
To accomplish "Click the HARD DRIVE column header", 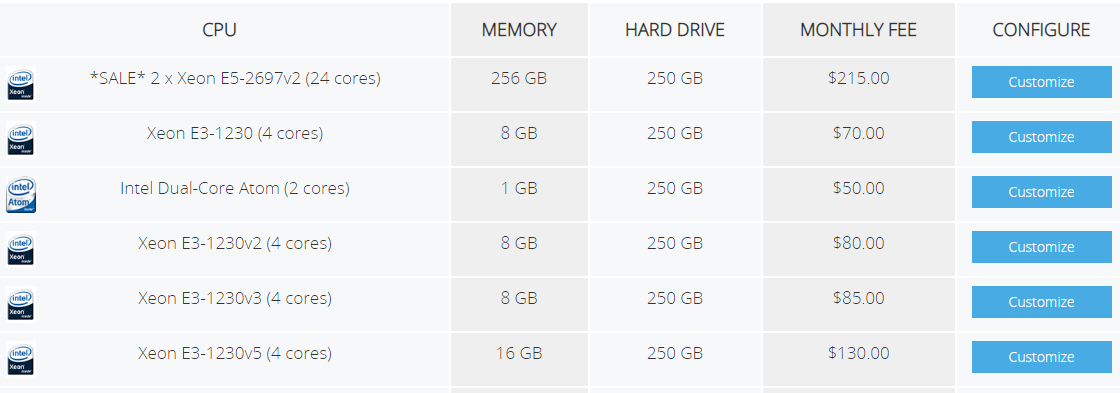I will [675, 30].
